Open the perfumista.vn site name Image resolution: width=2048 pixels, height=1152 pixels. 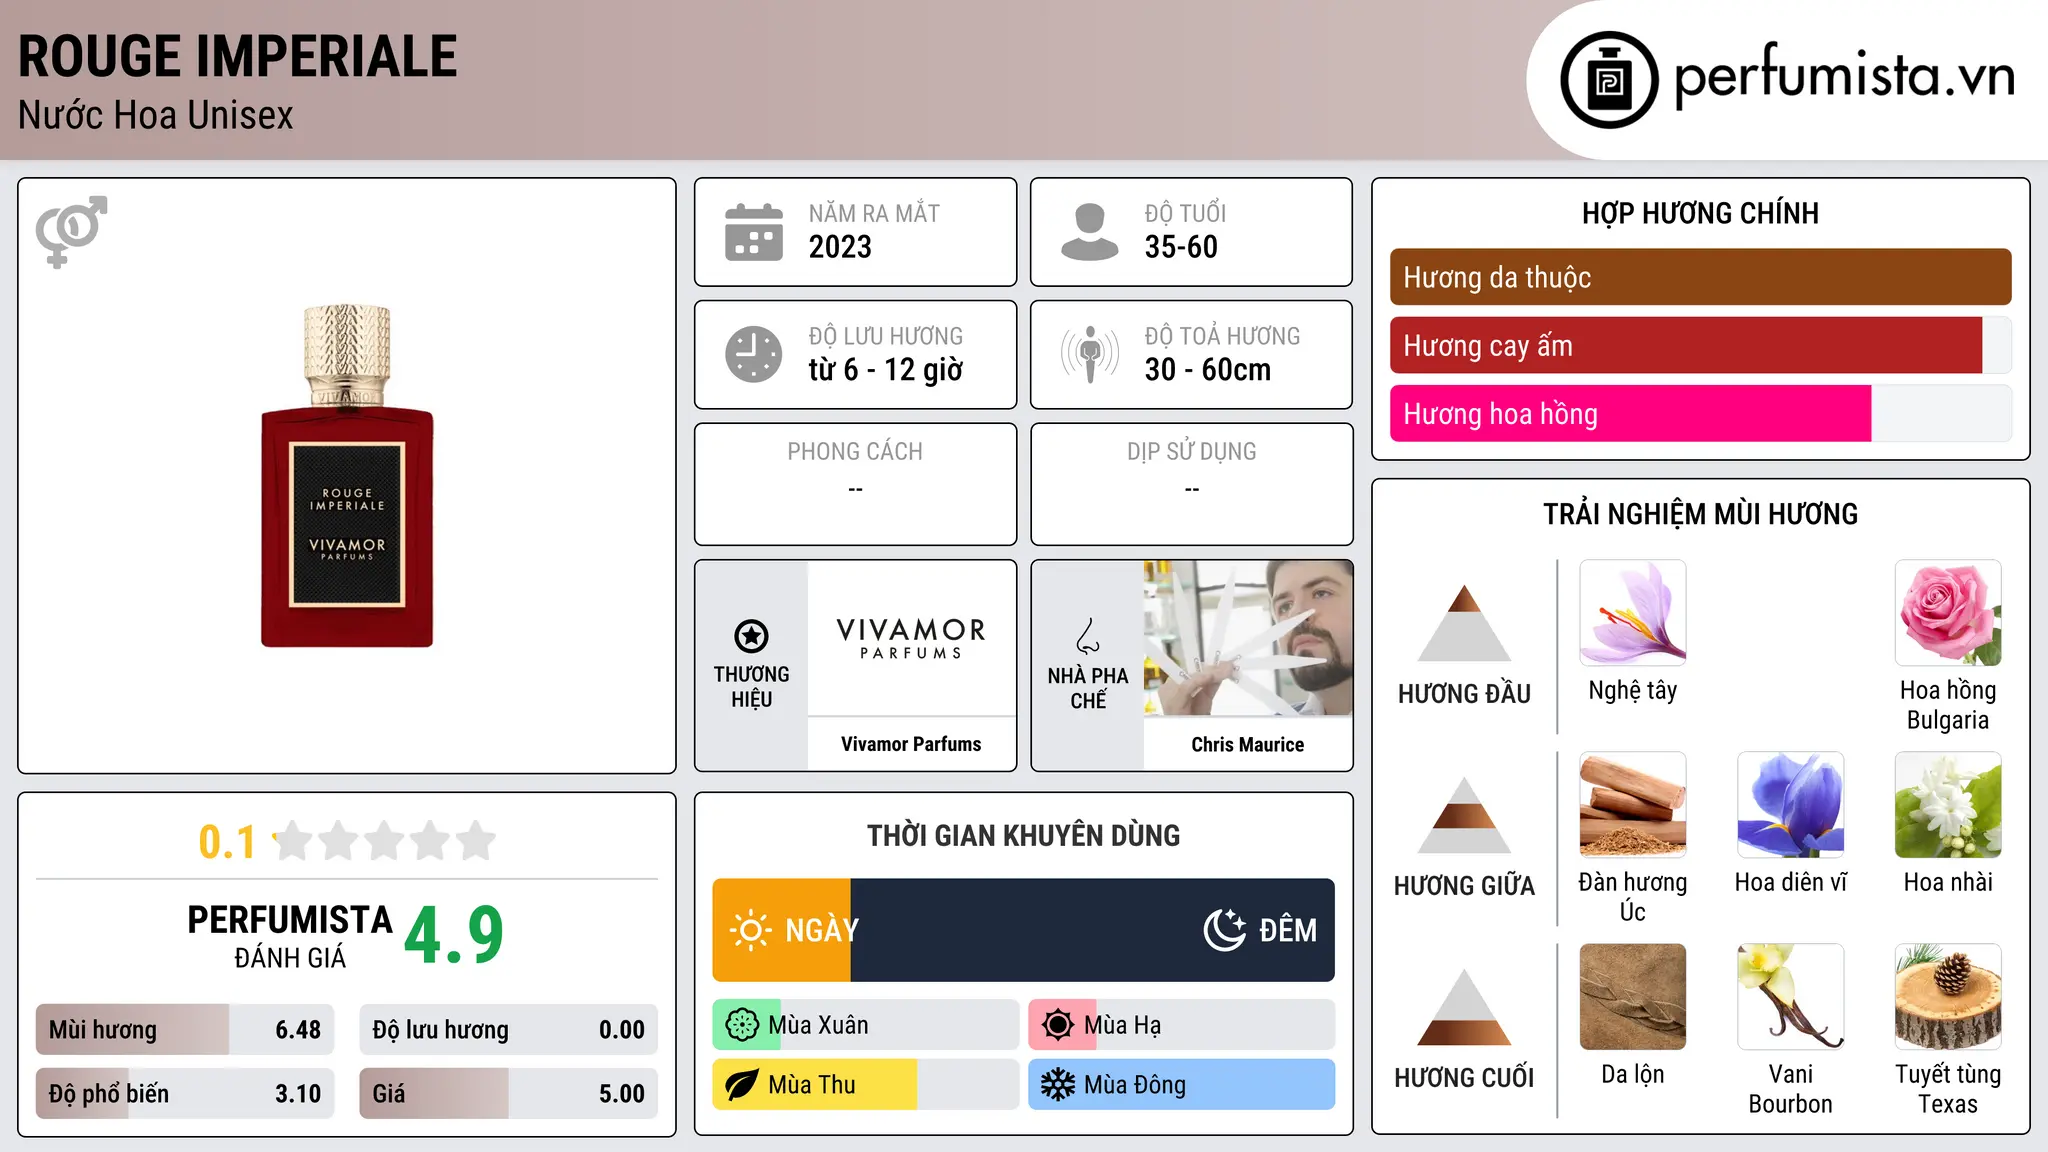[x=1844, y=77]
